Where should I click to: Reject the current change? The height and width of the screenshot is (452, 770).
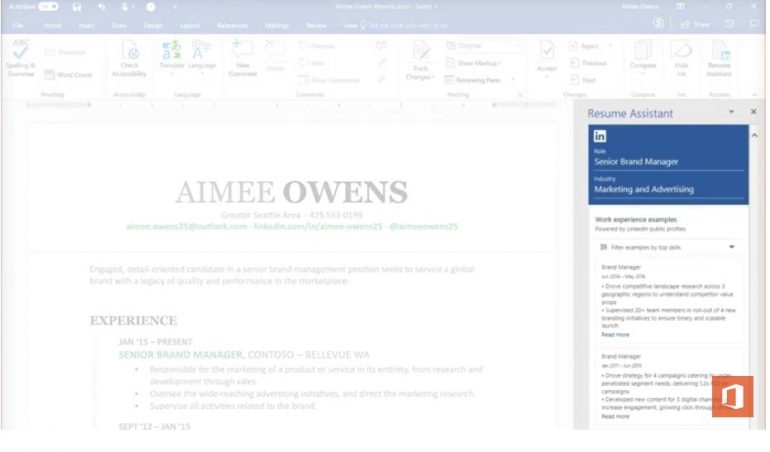coord(584,46)
